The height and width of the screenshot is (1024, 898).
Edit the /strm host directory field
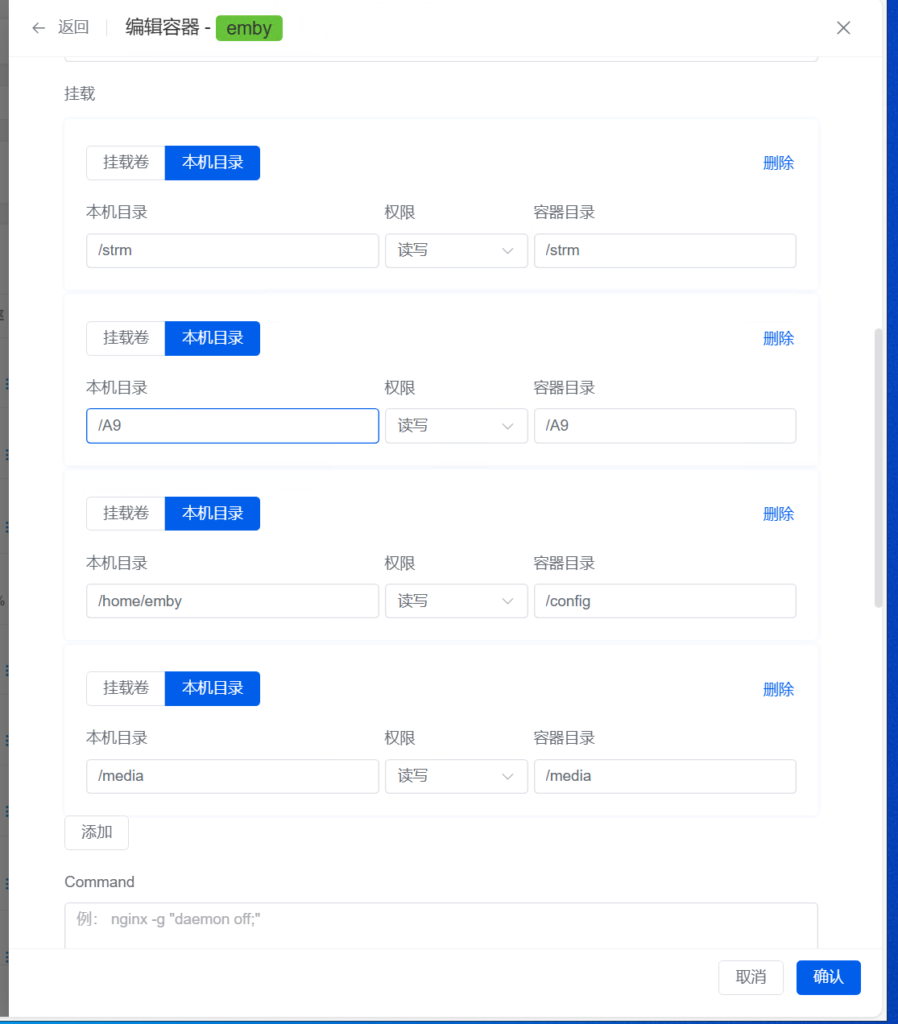[x=233, y=251]
